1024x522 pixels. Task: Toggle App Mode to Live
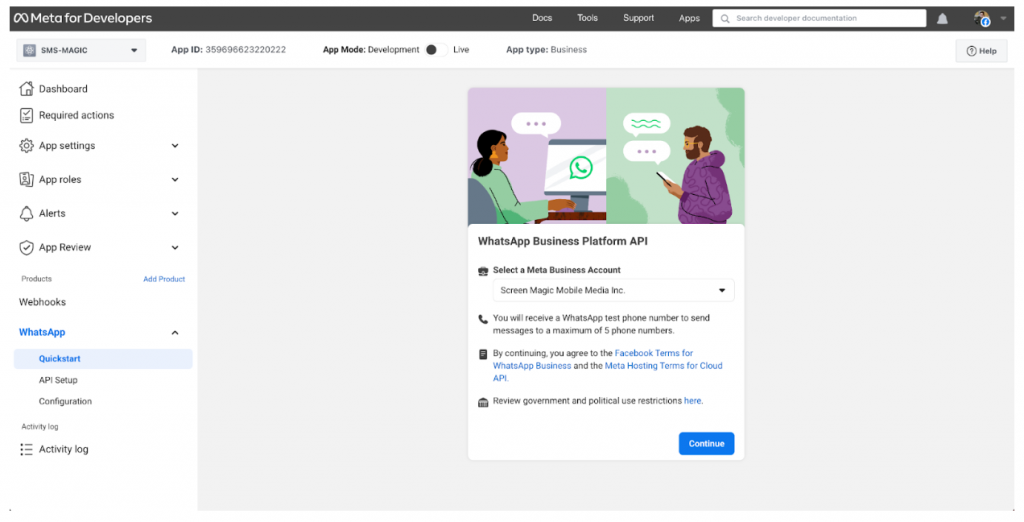(x=436, y=50)
